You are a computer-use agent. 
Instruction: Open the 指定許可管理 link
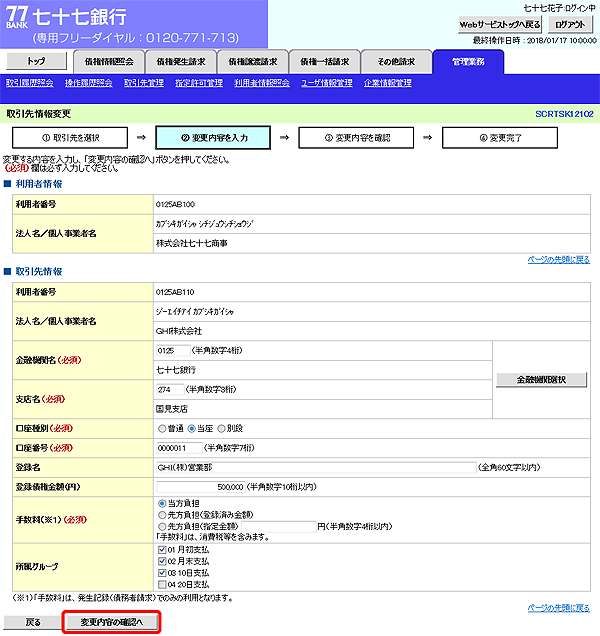tap(199, 83)
